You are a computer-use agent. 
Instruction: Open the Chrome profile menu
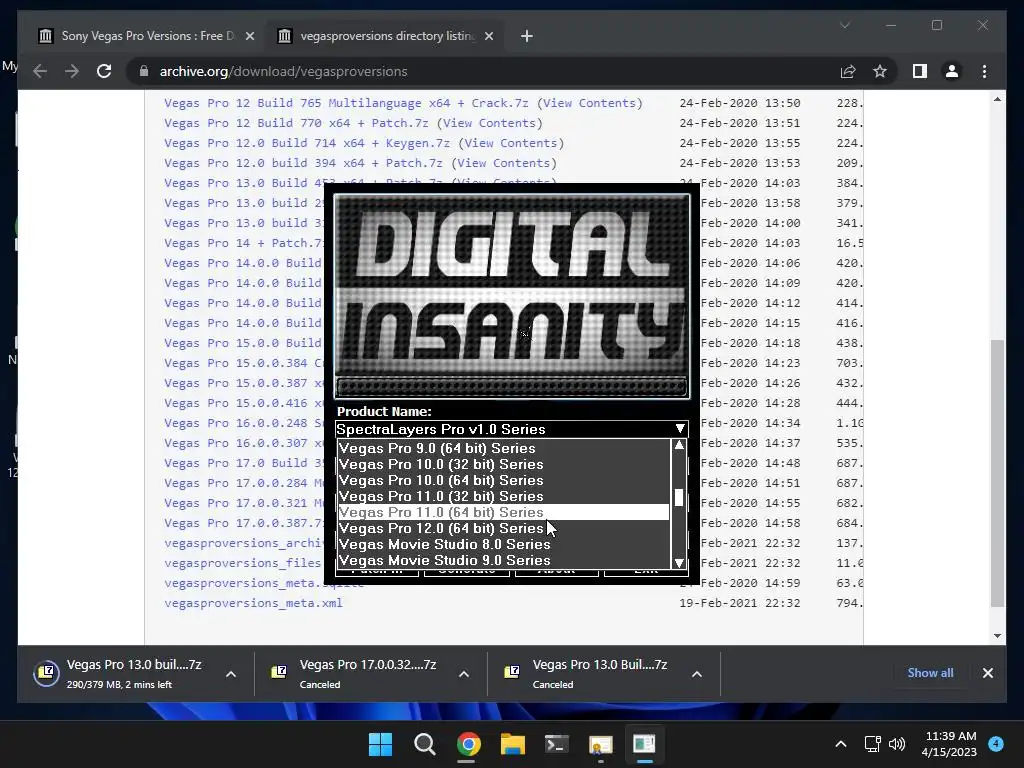coord(952,71)
